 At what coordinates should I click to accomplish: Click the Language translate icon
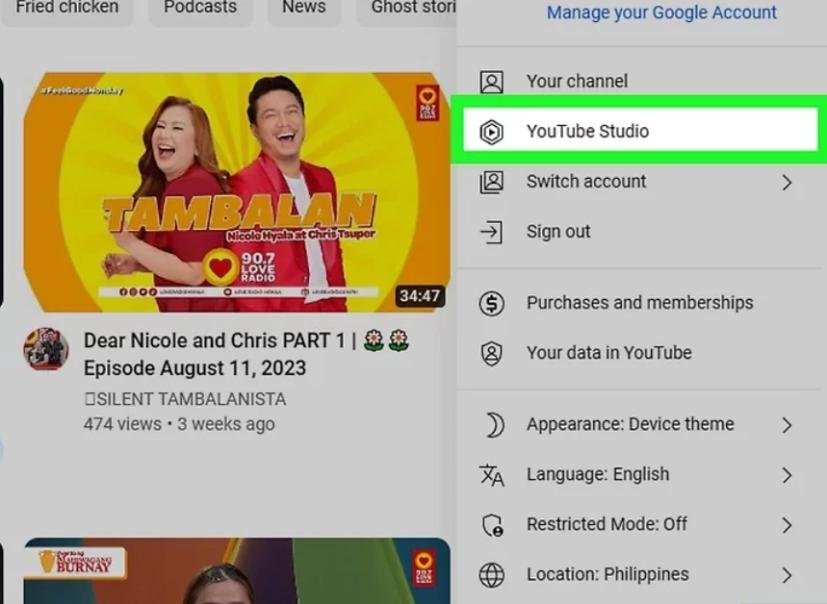click(x=491, y=475)
